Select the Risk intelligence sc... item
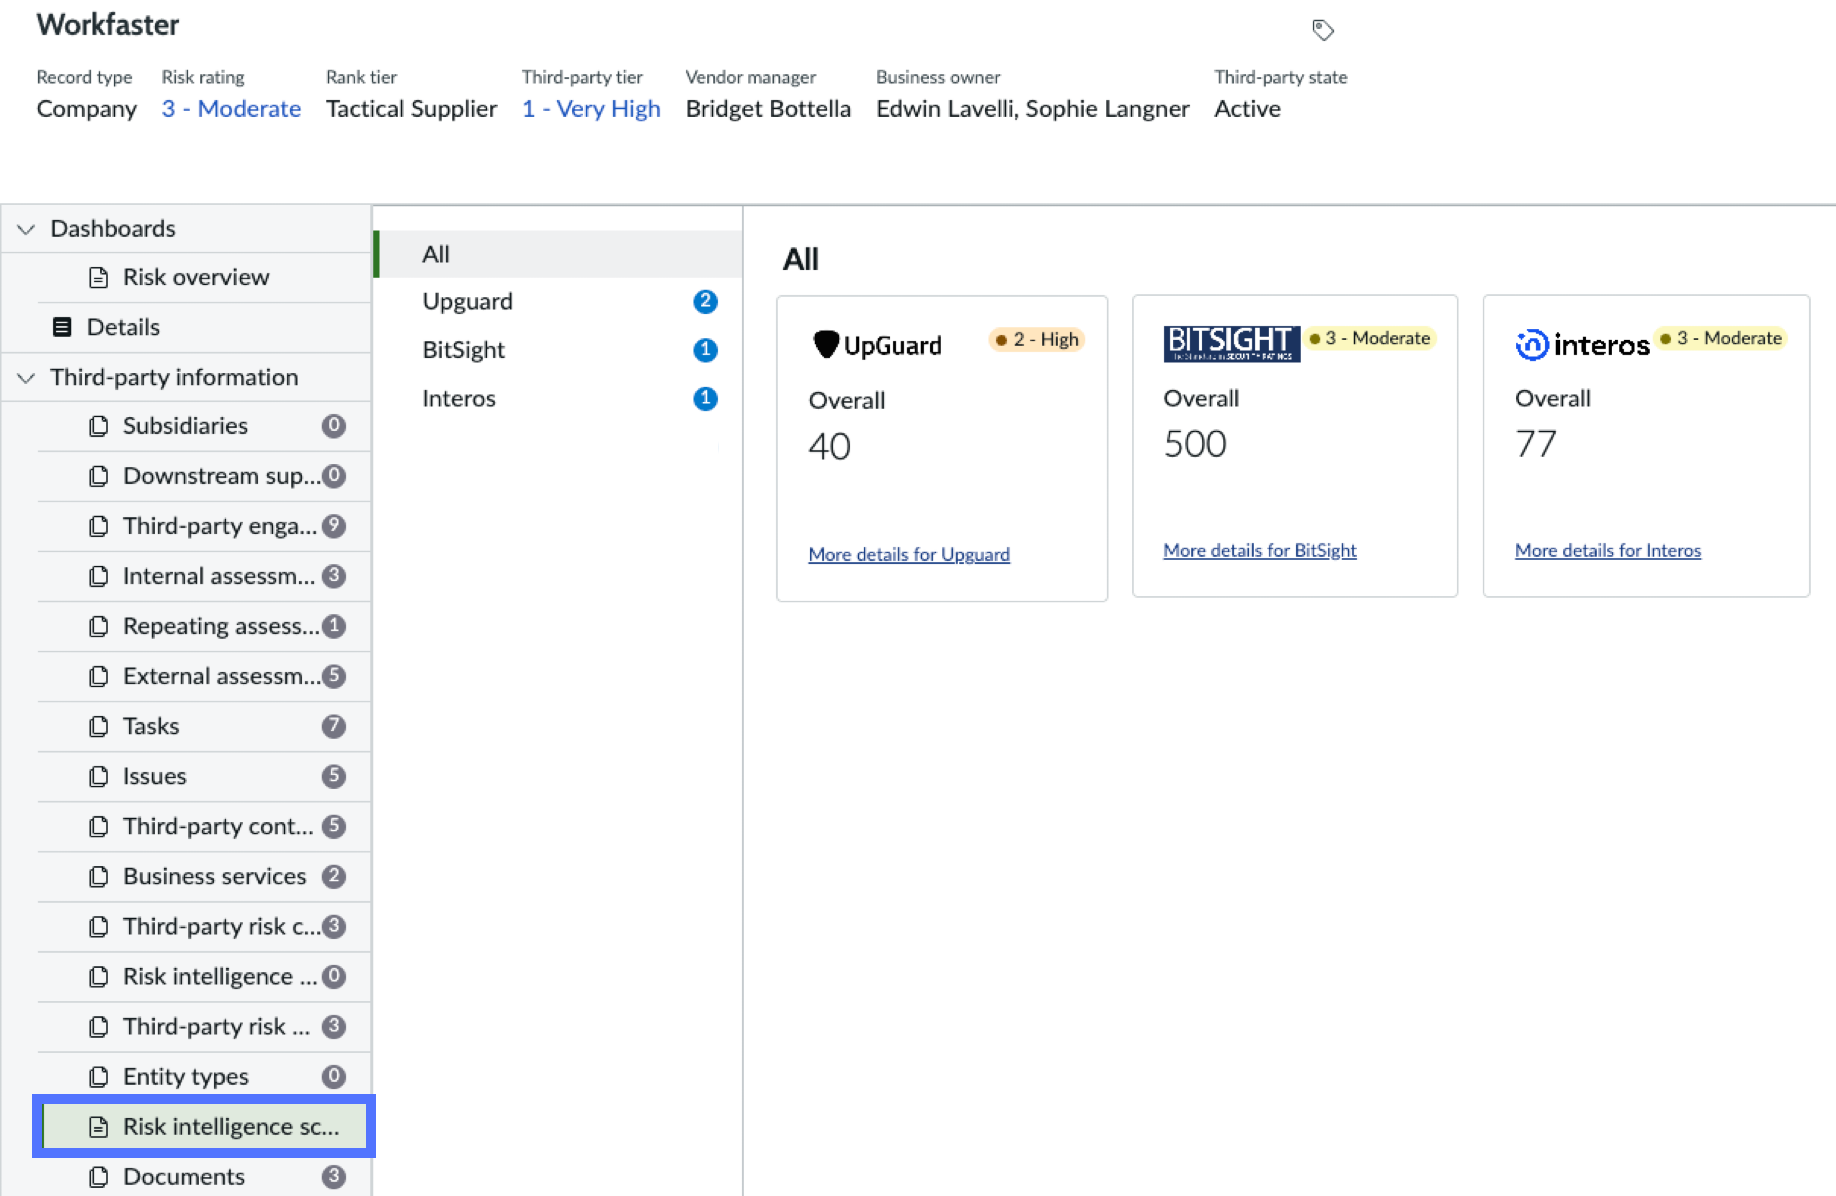This screenshot has height=1196, width=1836. point(204,1126)
